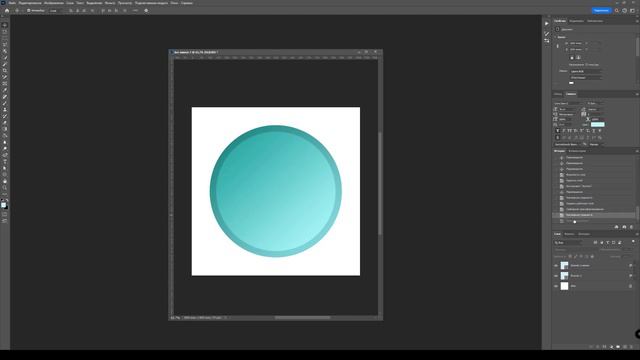Toggle layer filtering switch on or off
This screenshot has height=360, width=640.
(633, 242)
